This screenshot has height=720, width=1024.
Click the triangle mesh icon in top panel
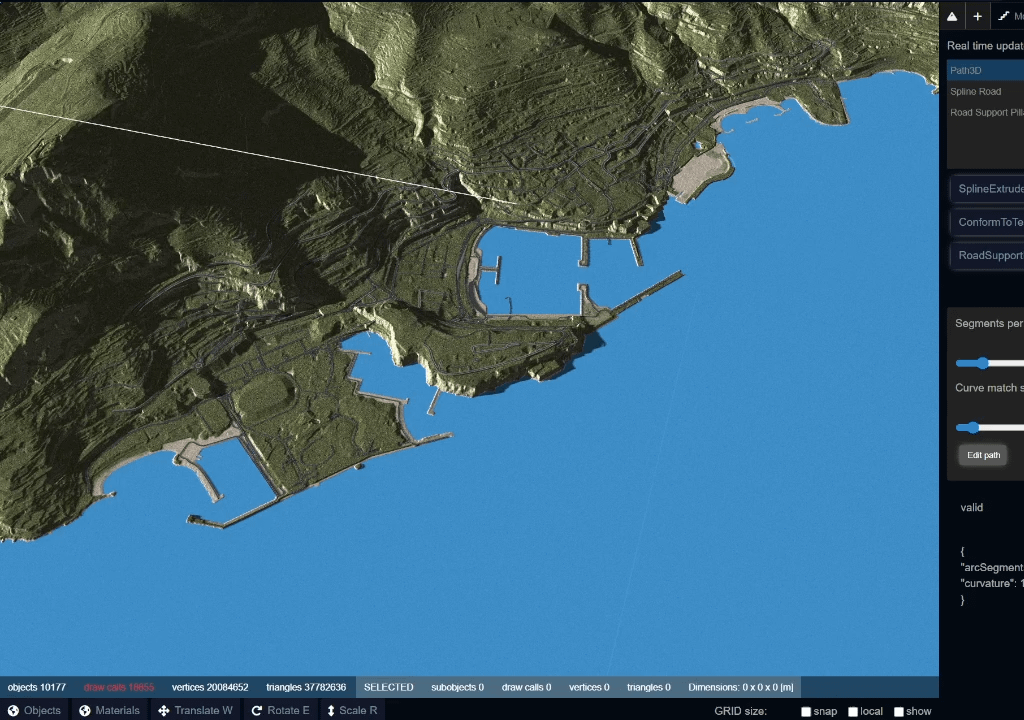(952, 15)
